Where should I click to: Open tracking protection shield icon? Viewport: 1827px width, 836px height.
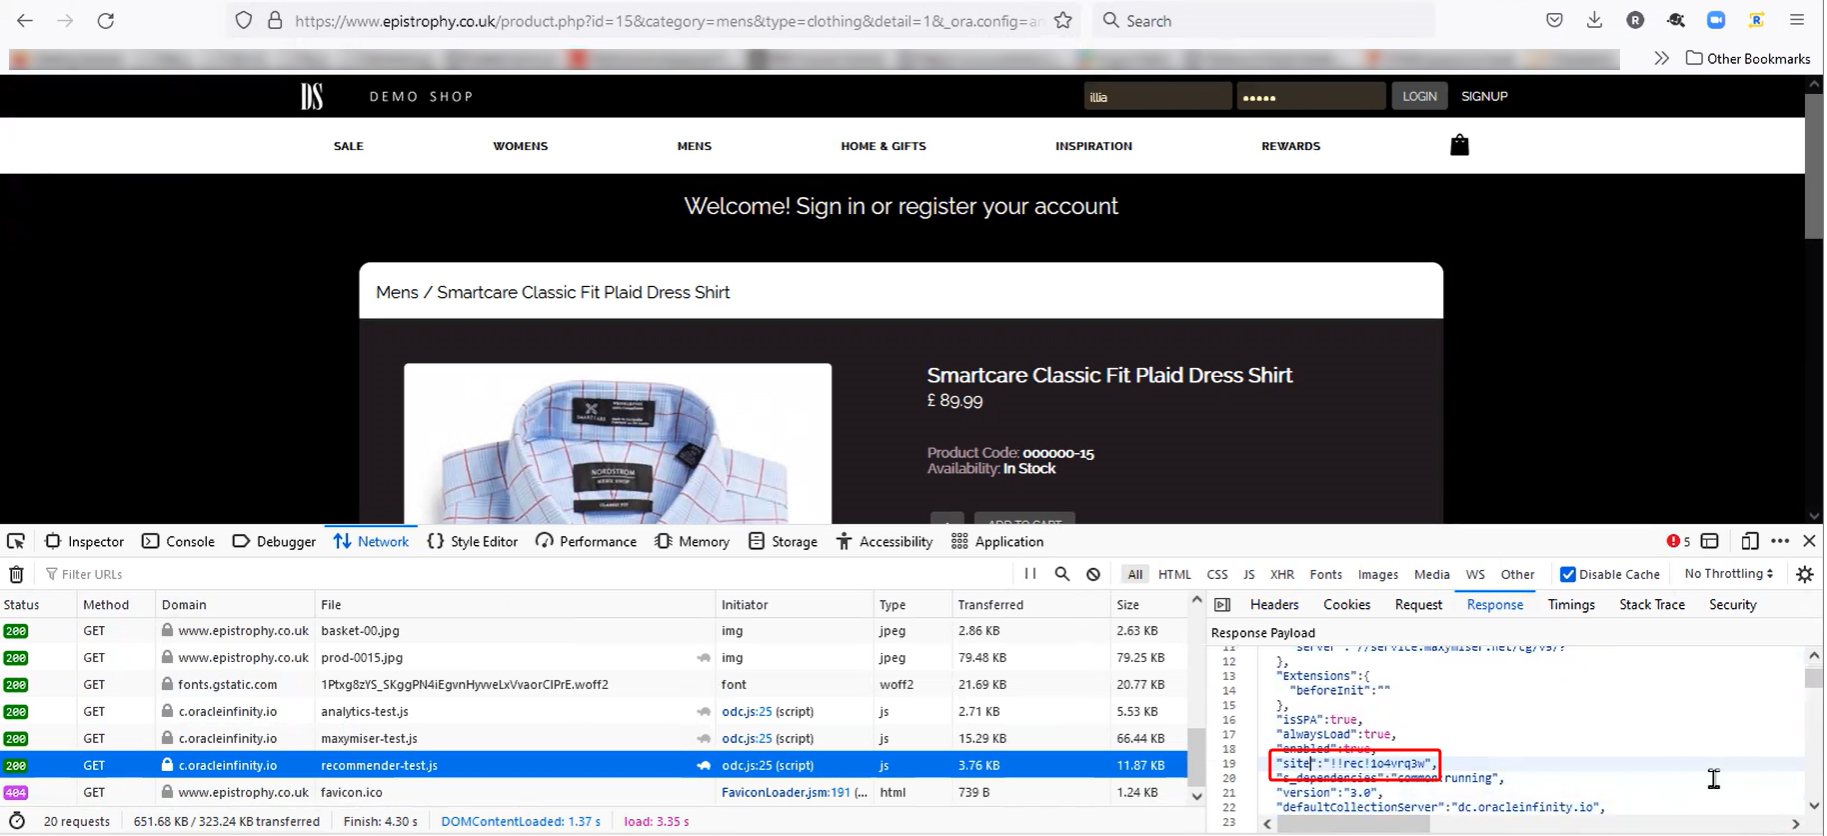[243, 20]
